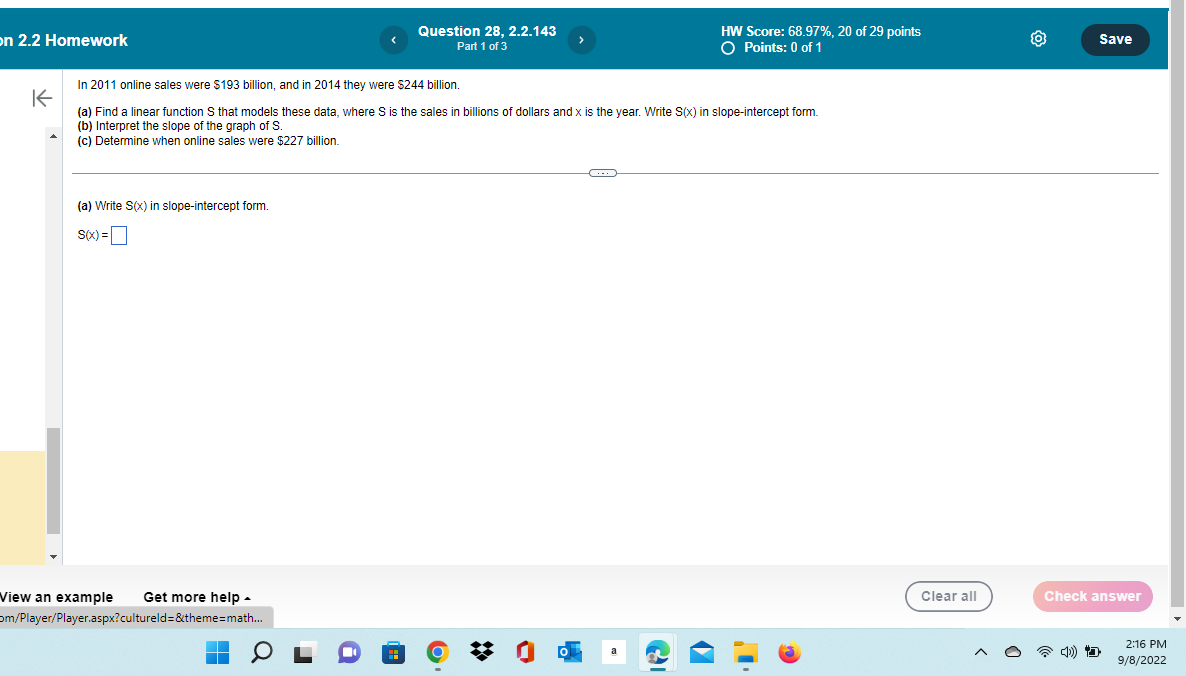Screen dimensions: 1186x676
Task: Select the Points radio button
Action: [728, 47]
